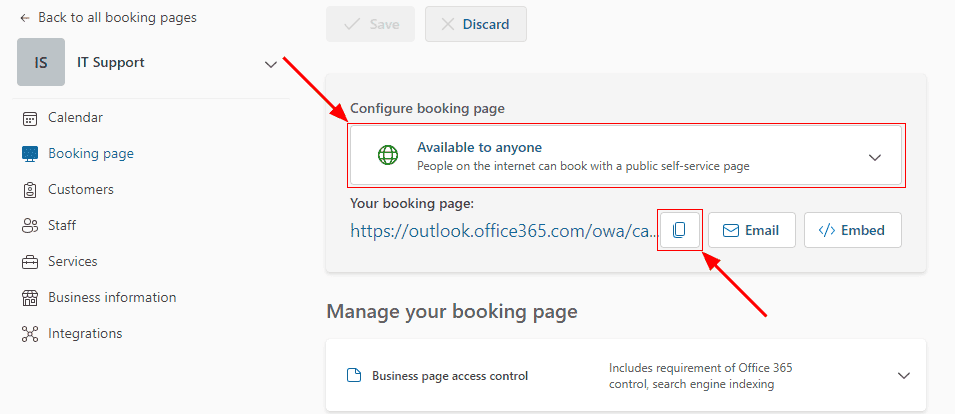This screenshot has width=955, height=414.
Task: Click the Staff people icon
Action: [x=30, y=226]
